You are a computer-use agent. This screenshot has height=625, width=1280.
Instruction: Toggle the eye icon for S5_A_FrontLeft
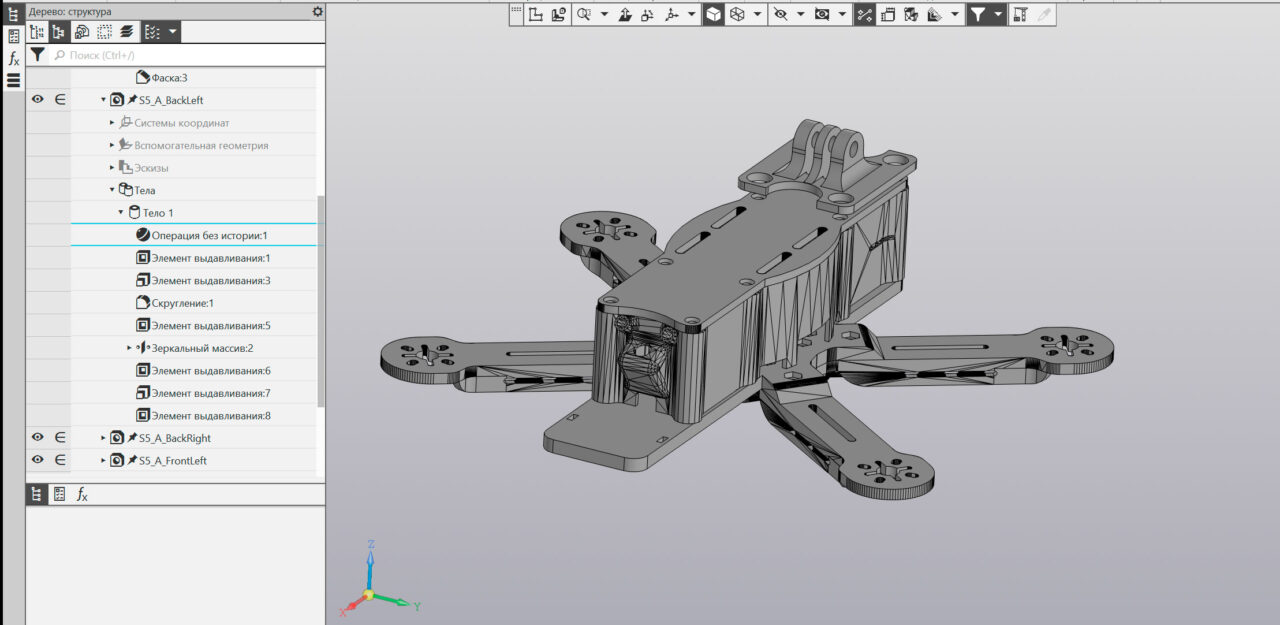[38, 460]
